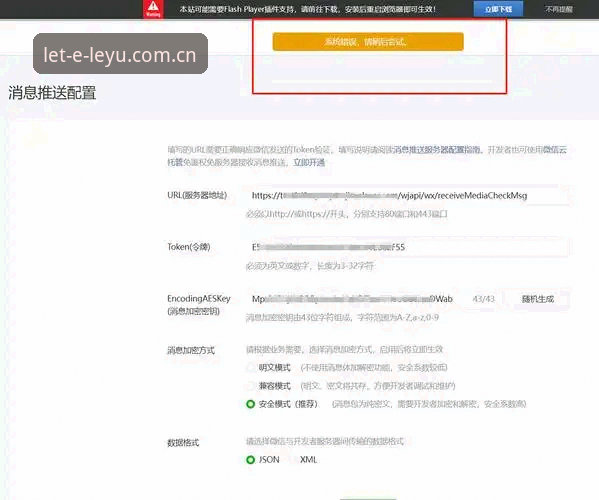Focus the Token(令牌) input field
Image resolution: width=599 pixels, height=500 pixels.
pyautogui.click(x=407, y=247)
